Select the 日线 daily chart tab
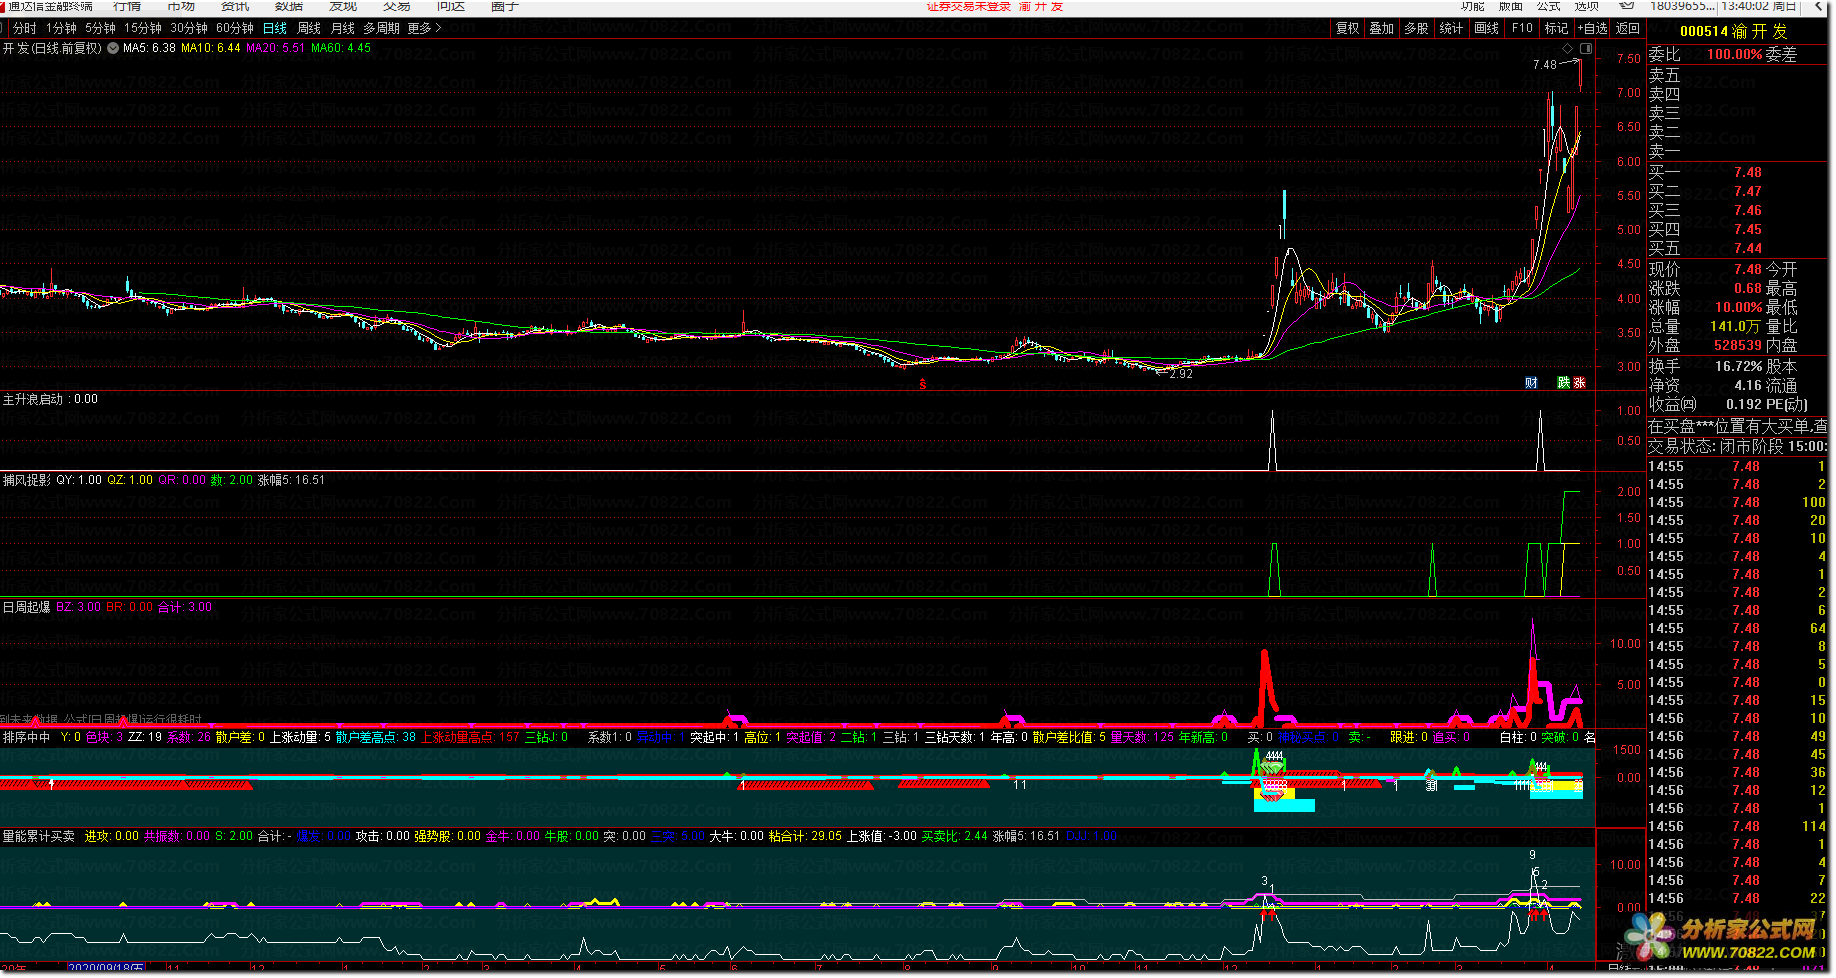Screen dimensions: 1836x978 (275, 28)
